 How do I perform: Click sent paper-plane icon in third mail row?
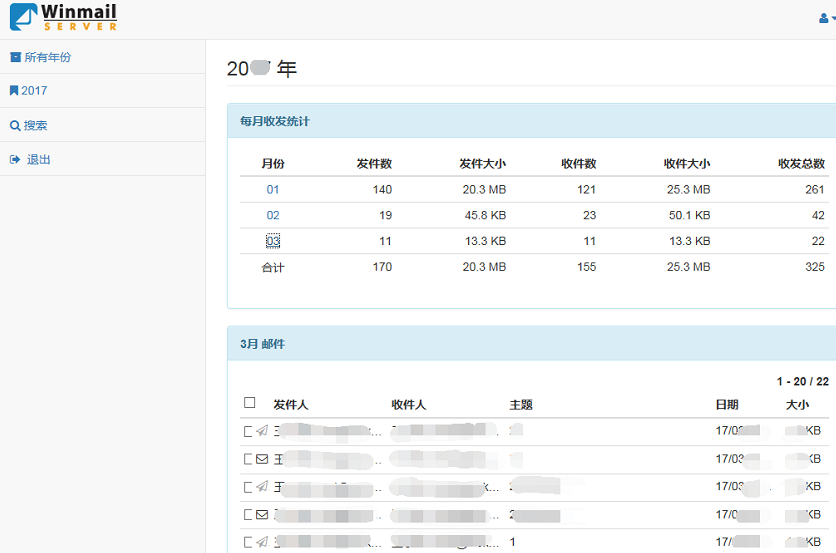pos(262,486)
